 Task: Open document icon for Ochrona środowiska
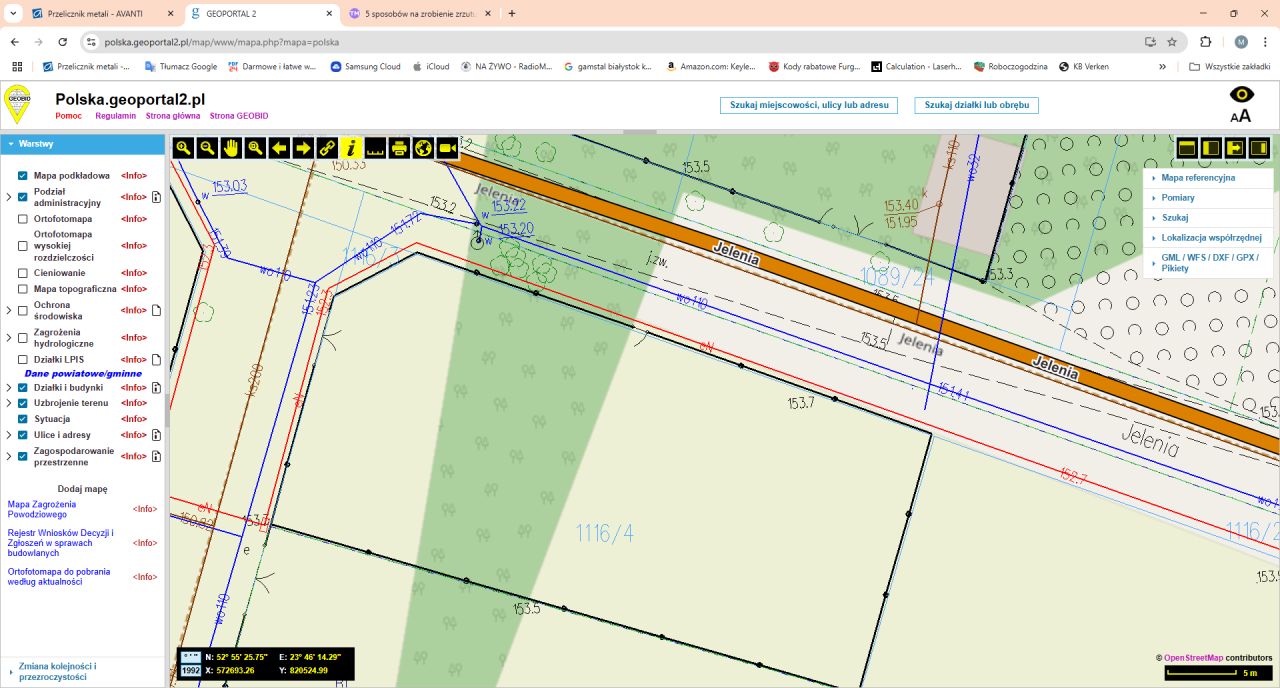(x=156, y=310)
